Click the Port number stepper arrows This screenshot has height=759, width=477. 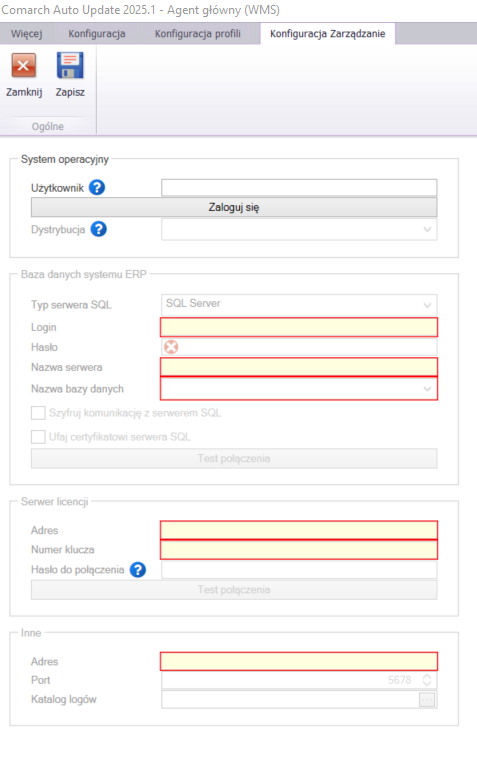tap(427, 680)
